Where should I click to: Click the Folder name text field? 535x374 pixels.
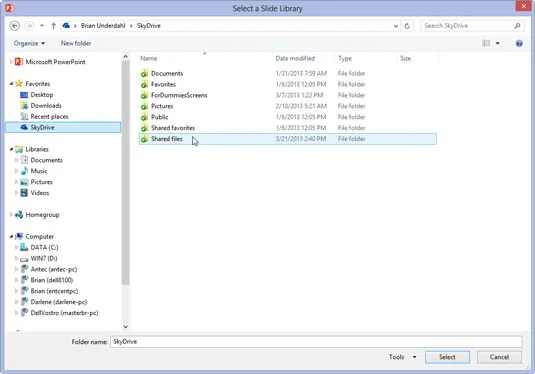click(316, 342)
